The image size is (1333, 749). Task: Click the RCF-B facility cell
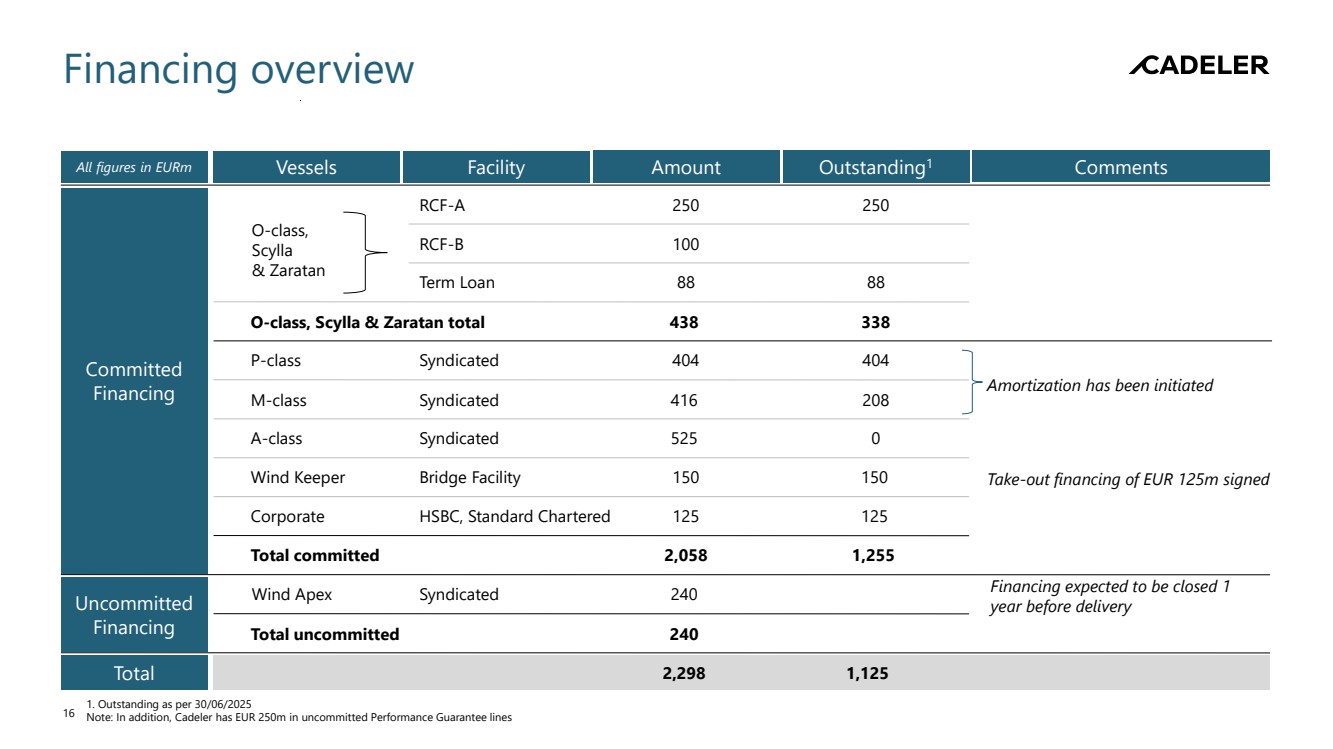pos(441,245)
